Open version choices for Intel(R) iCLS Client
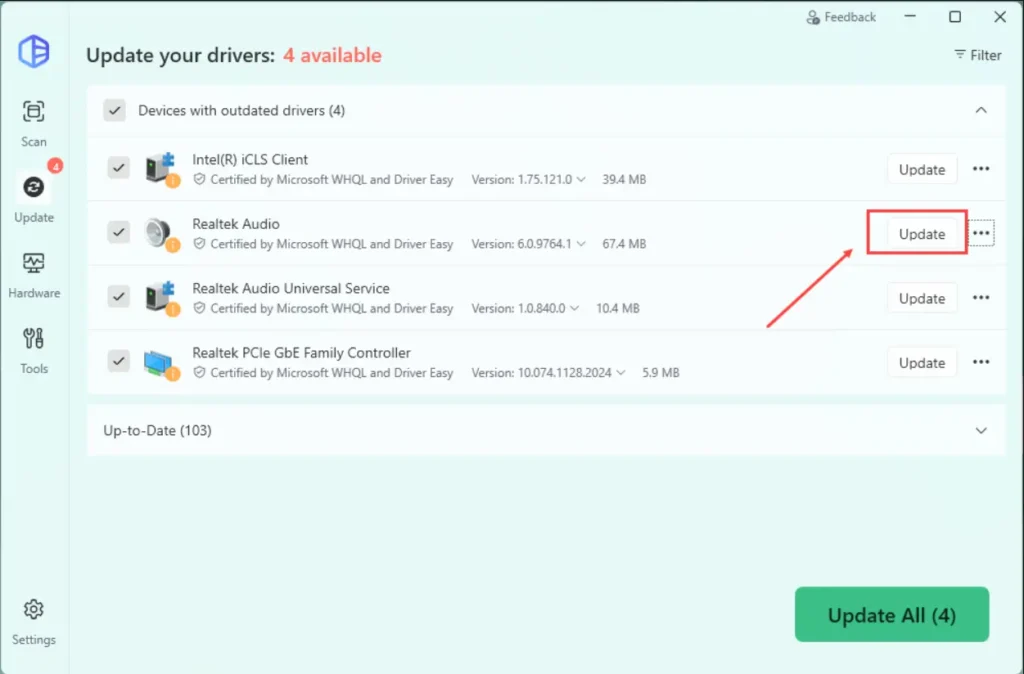Viewport: 1024px width, 674px height. (580, 179)
